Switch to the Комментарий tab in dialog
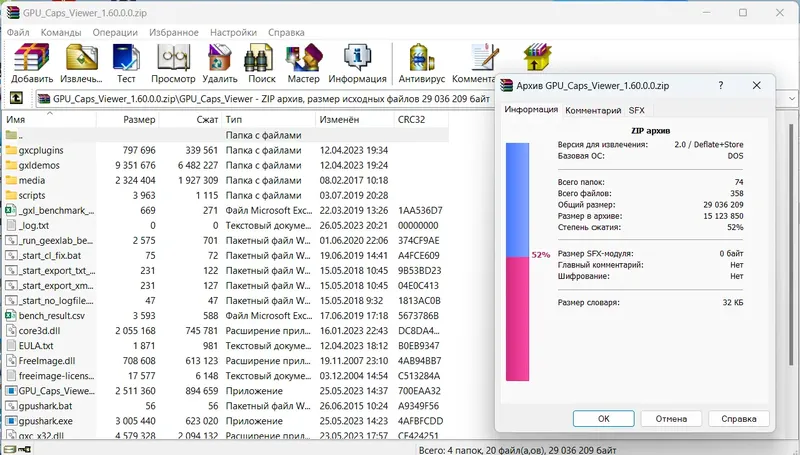The width and height of the screenshot is (800, 455). click(x=593, y=110)
